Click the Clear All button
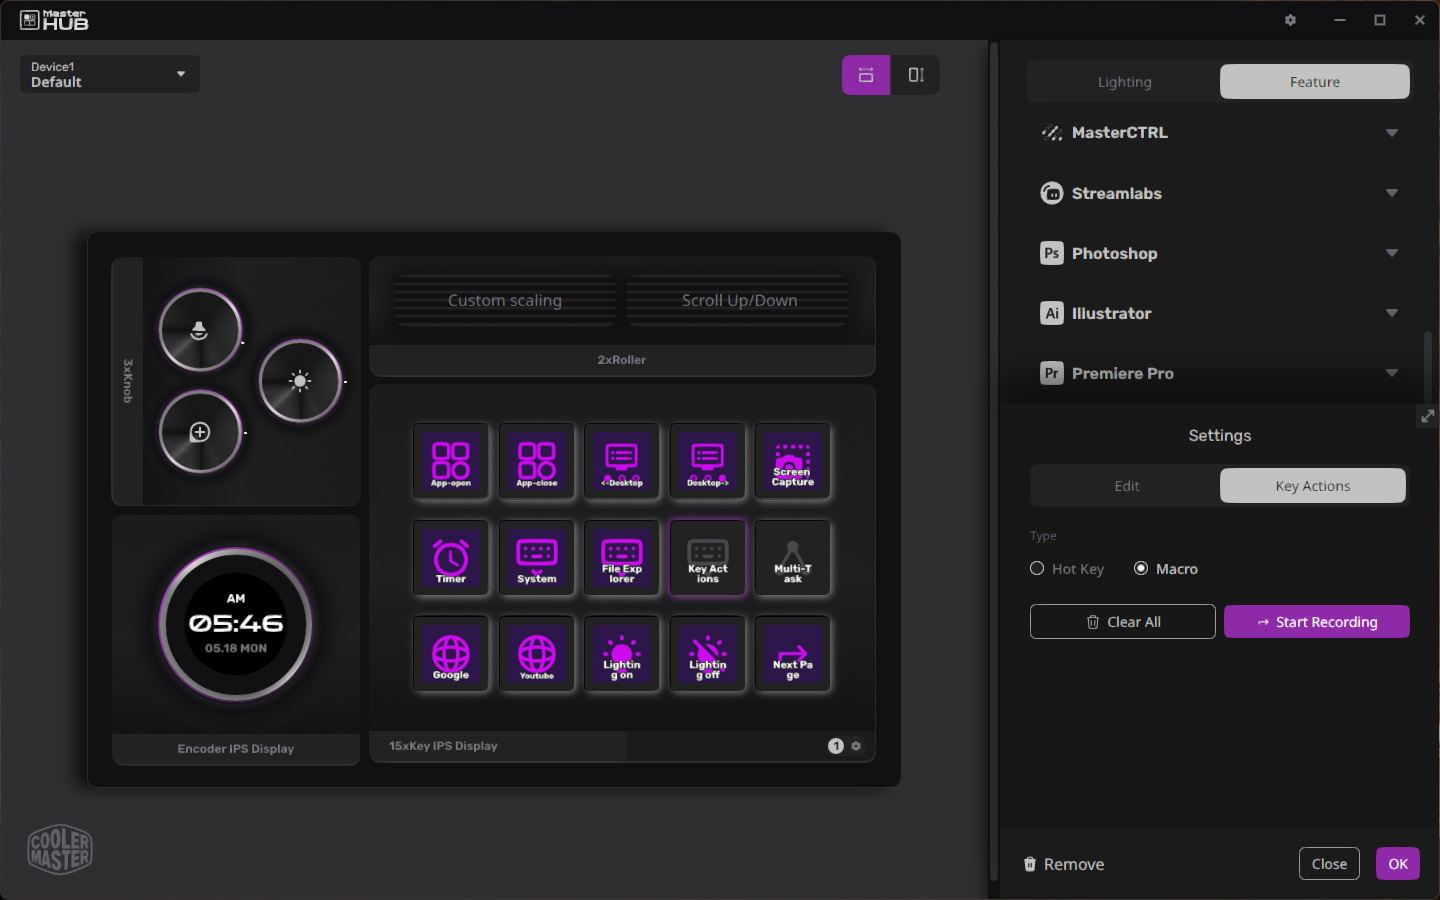Viewport: 1440px width, 900px height. 1123,622
